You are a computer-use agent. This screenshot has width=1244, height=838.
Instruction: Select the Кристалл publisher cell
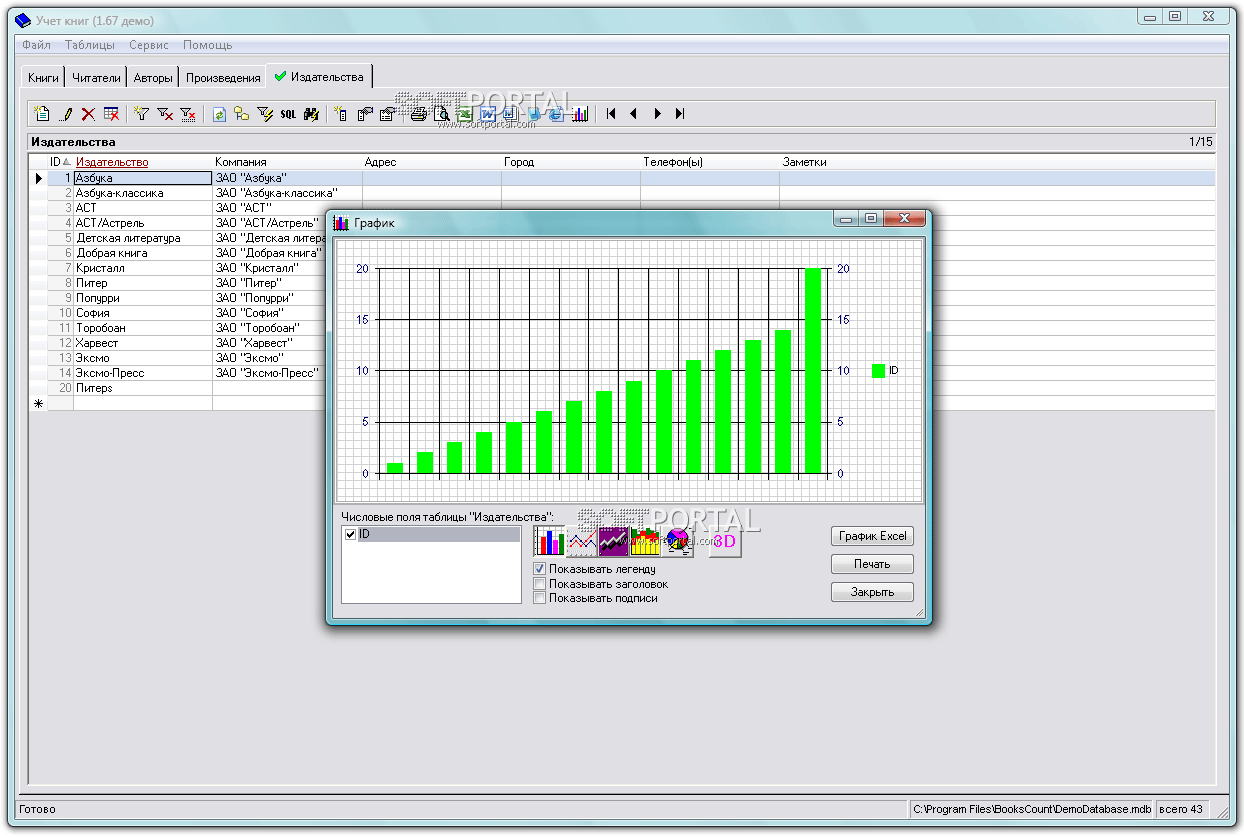(x=143, y=268)
